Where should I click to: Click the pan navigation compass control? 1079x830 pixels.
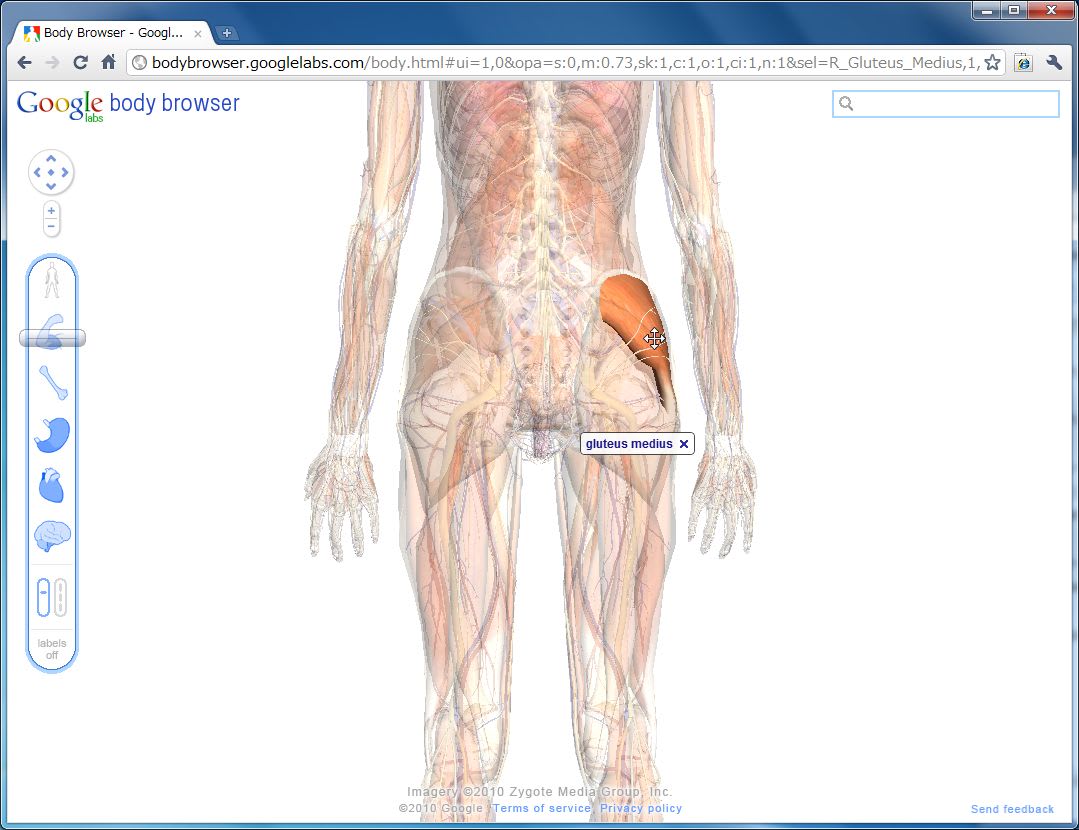click(51, 172)
